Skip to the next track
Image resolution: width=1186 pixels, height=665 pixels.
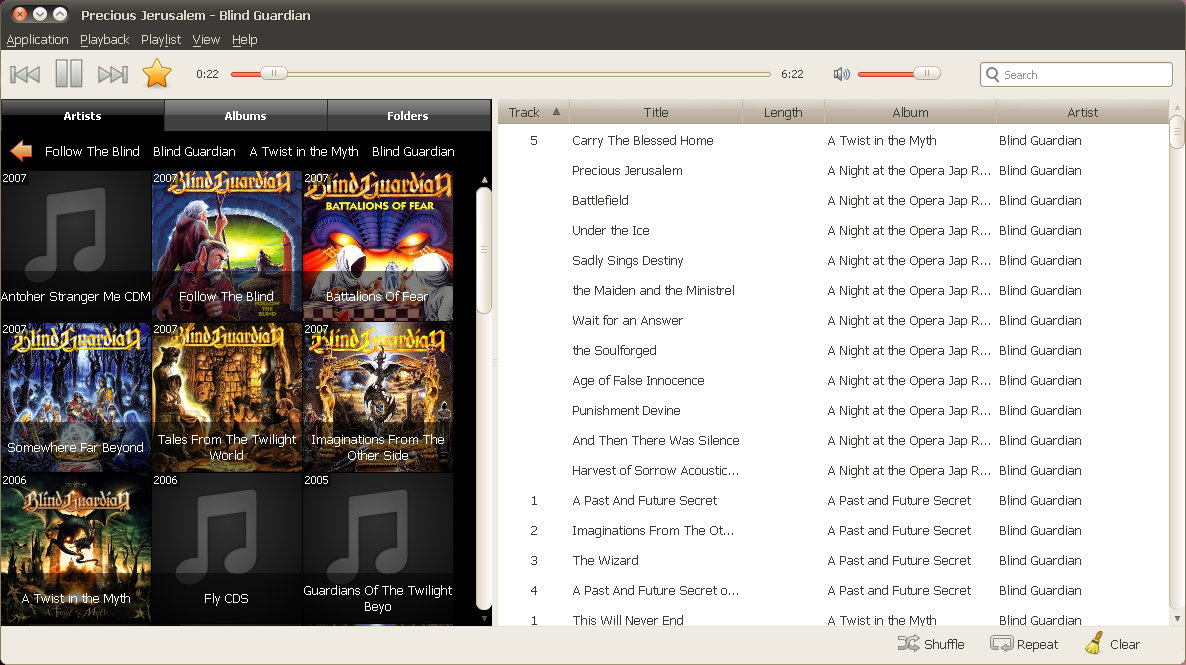113,74
